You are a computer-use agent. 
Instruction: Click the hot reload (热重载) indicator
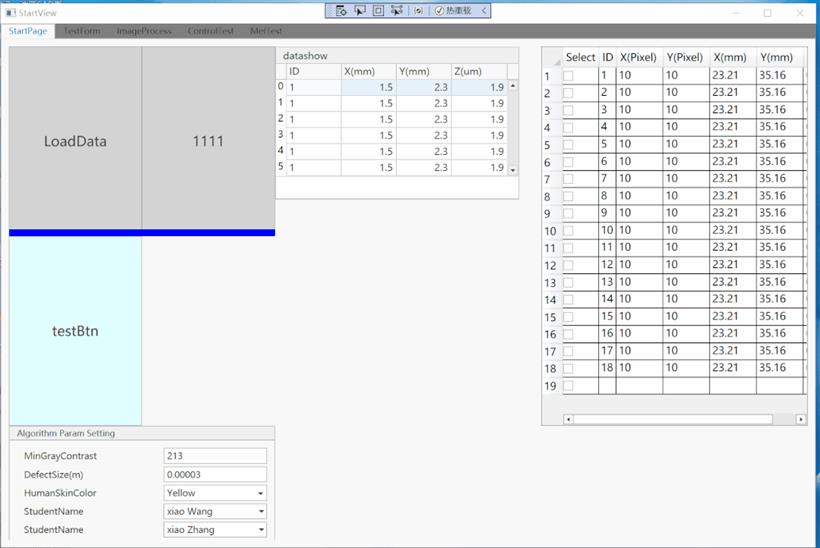tap(454, 10)
